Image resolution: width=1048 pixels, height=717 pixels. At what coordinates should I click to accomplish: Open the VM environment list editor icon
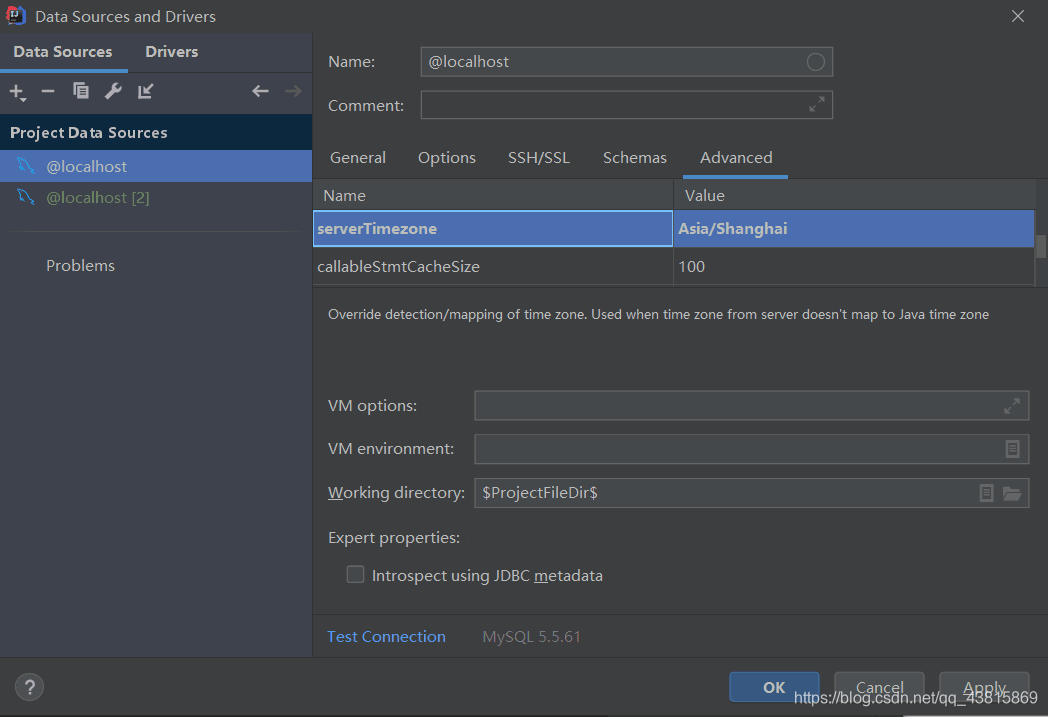(1013, 449)
